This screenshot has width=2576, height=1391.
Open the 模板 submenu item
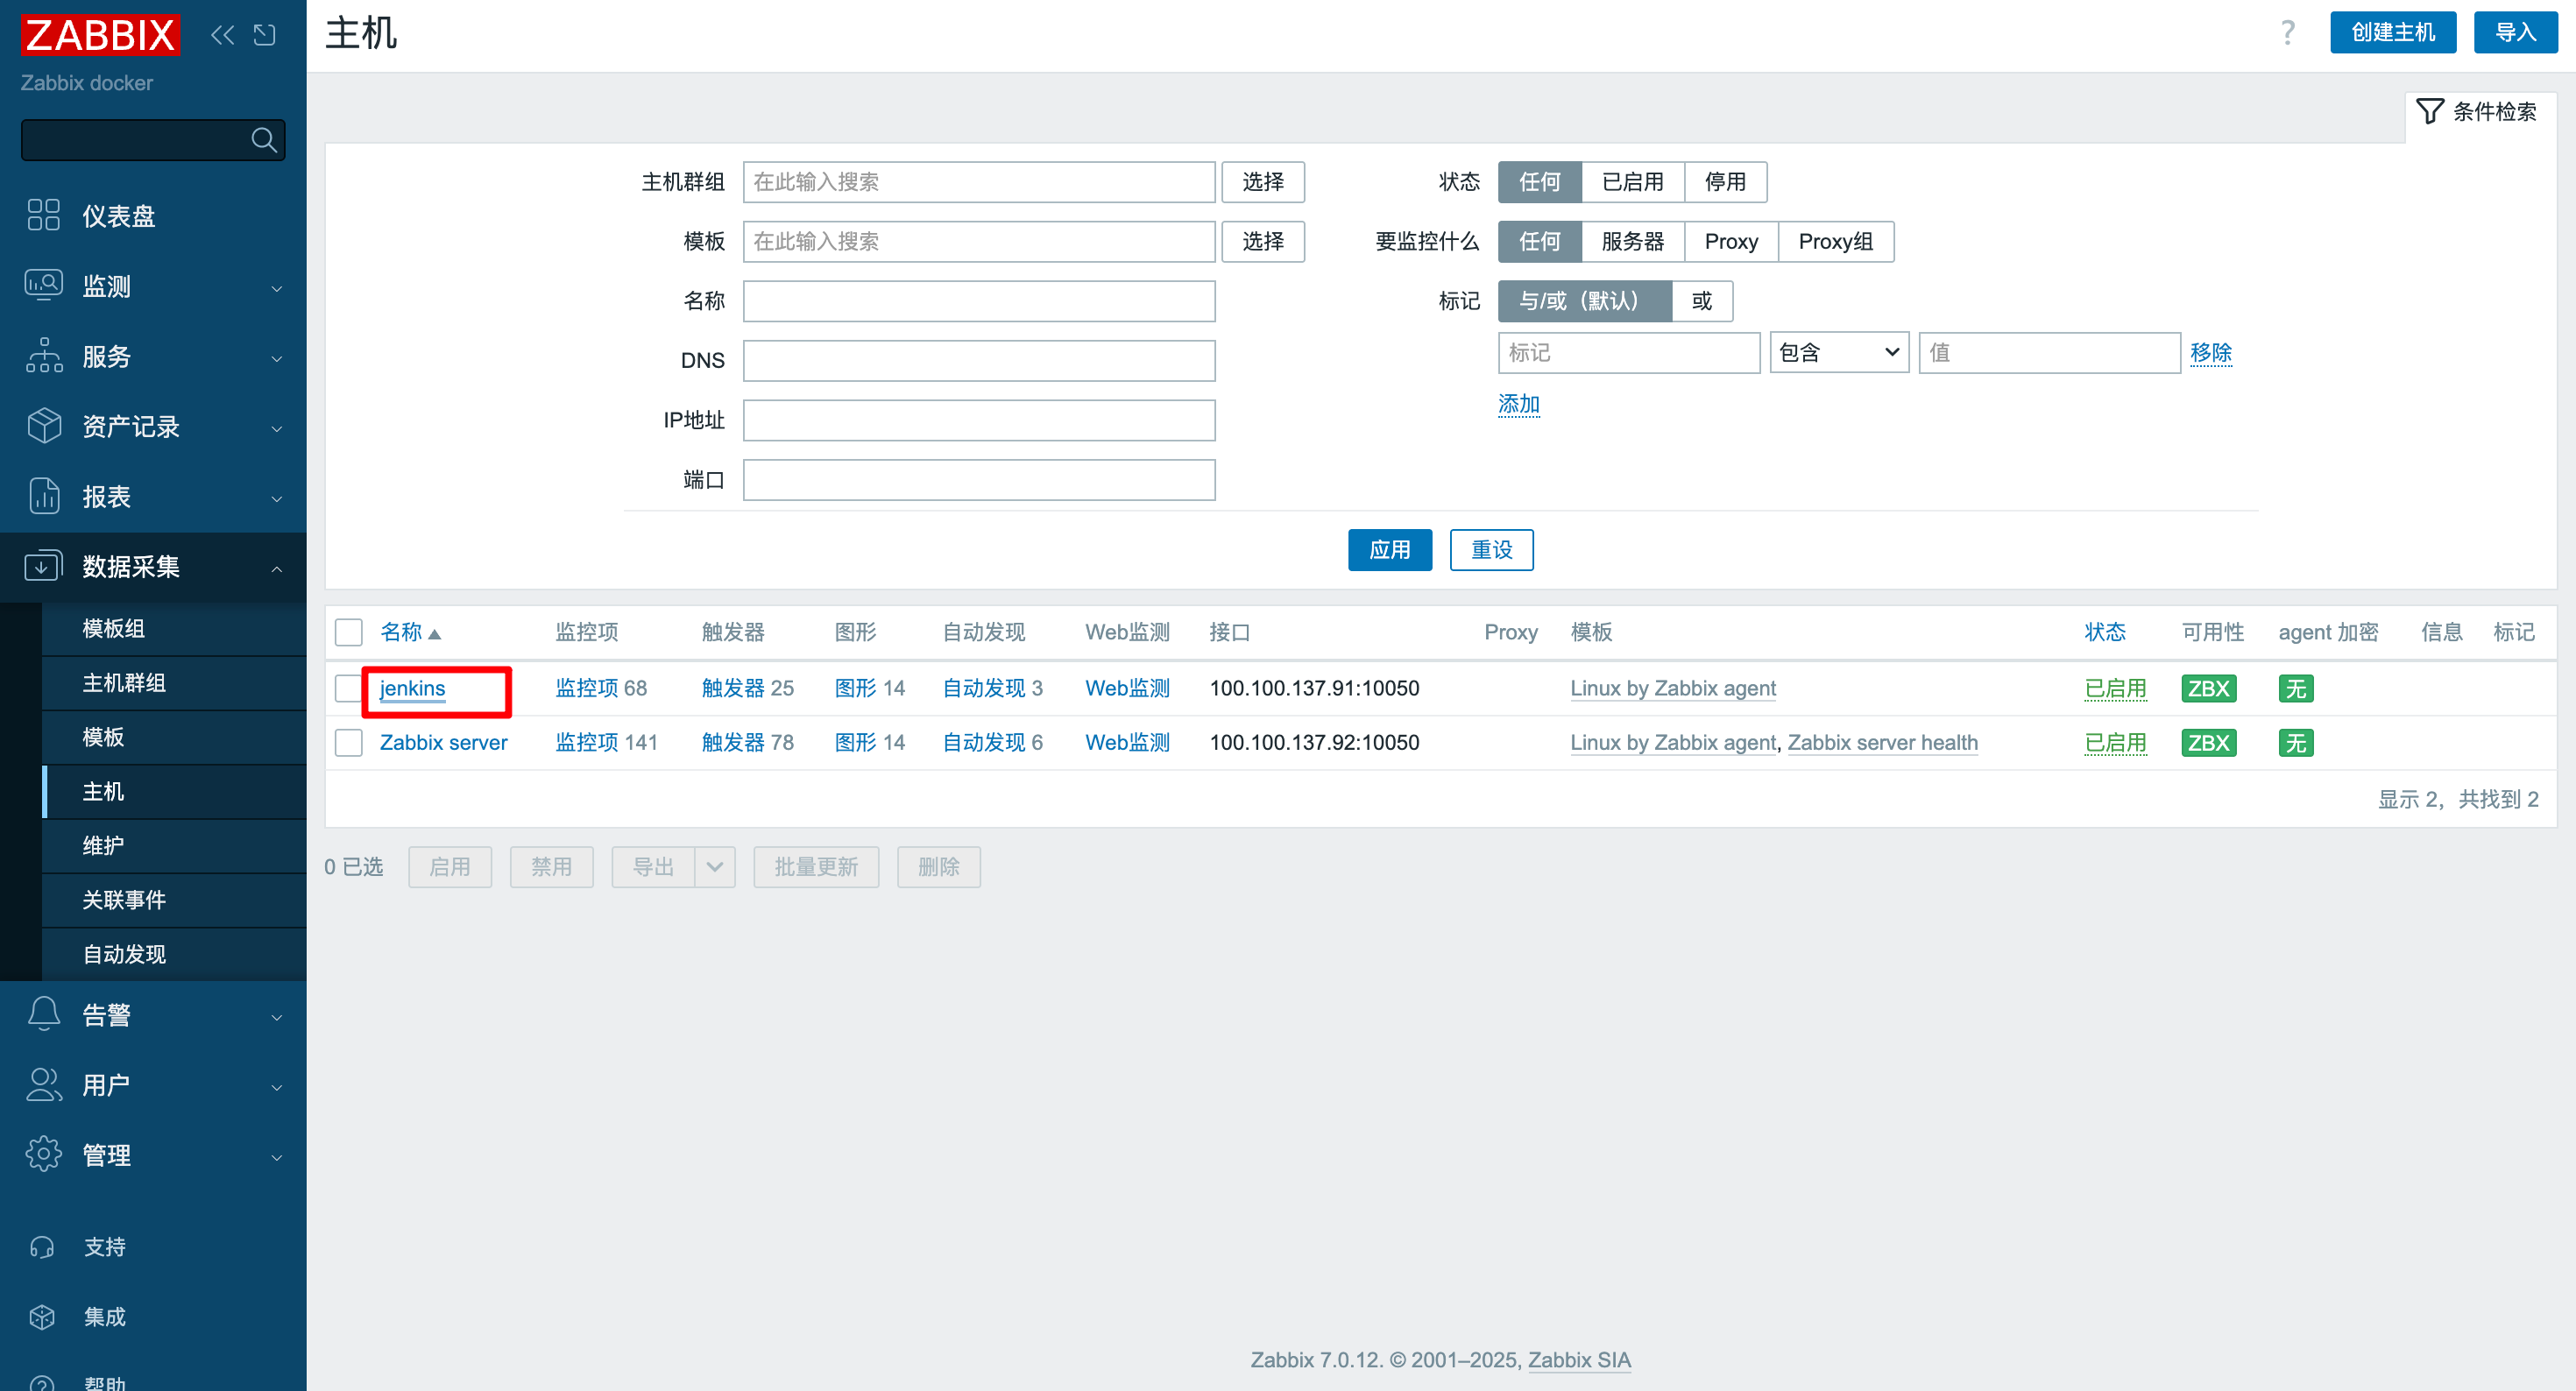coord(174,737)
